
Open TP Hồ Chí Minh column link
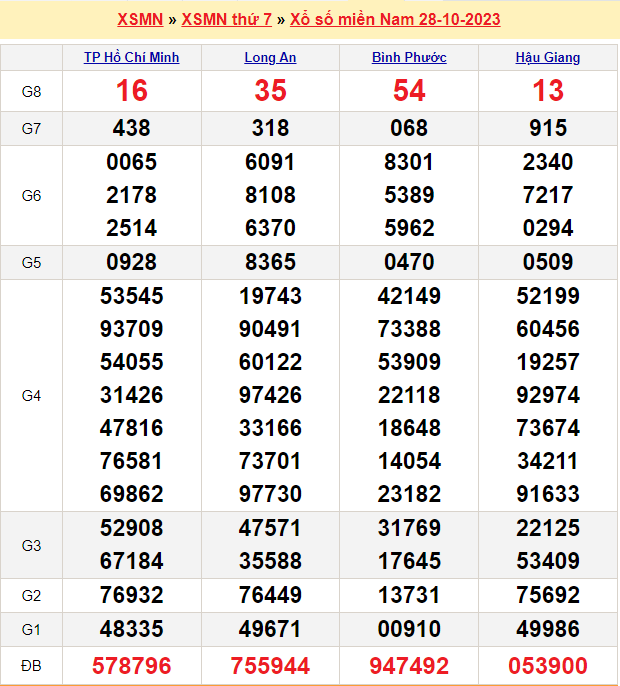pyautogui.click(x=132, y=58)
